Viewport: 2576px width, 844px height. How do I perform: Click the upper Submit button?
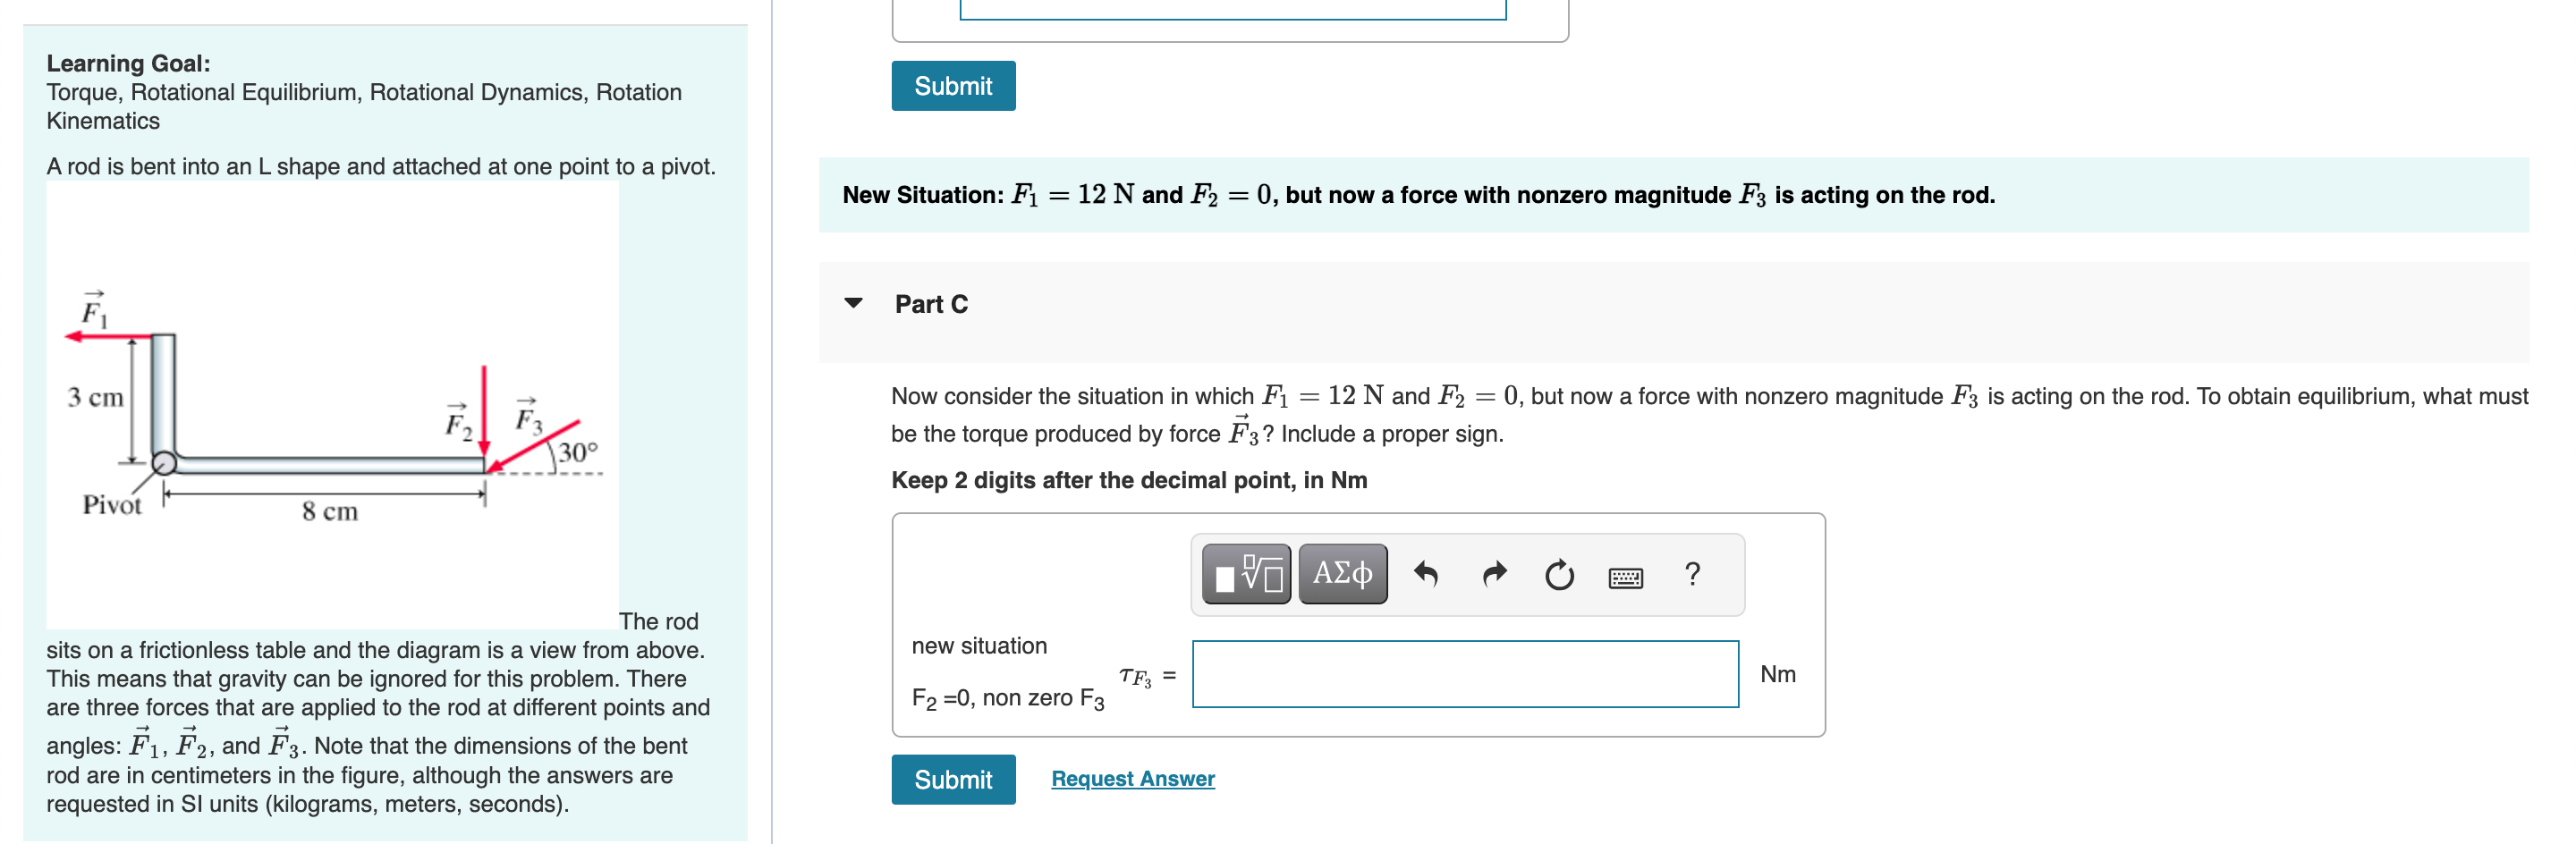pyautogui.click(x=952, y=85)
